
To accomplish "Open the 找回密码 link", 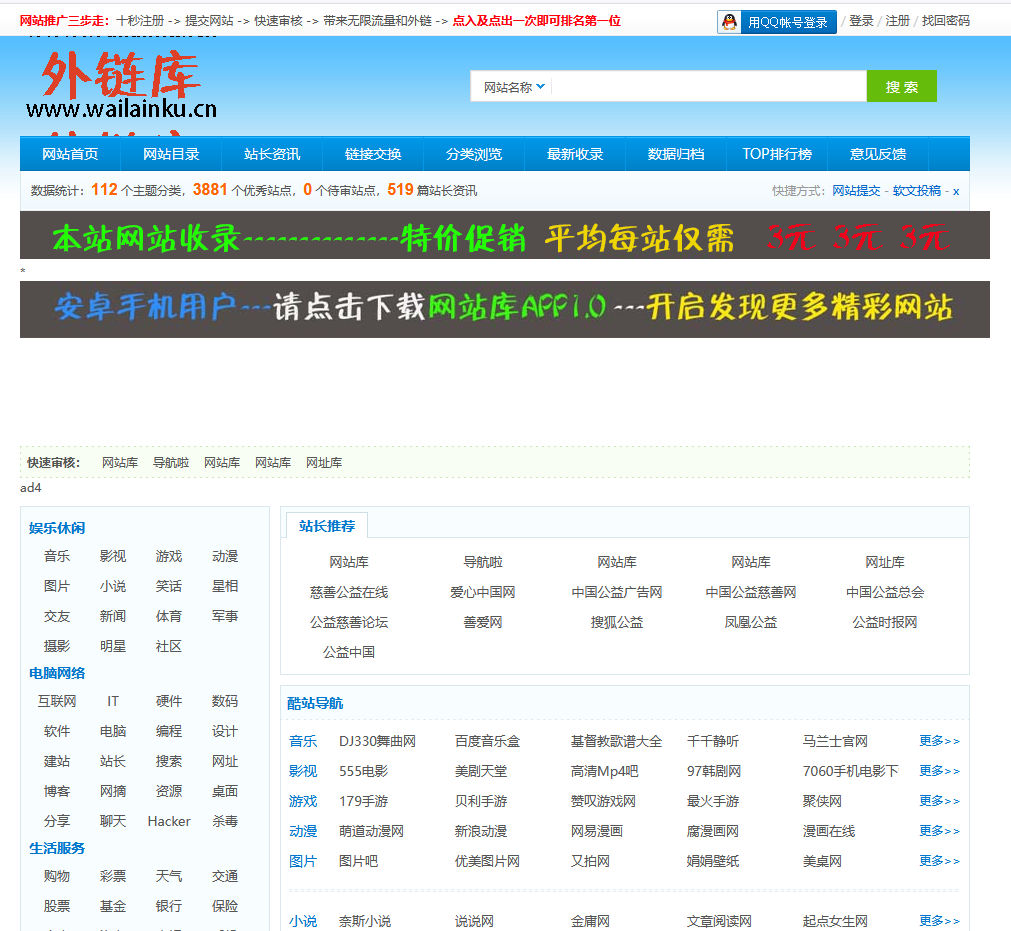I will point(945,21).
